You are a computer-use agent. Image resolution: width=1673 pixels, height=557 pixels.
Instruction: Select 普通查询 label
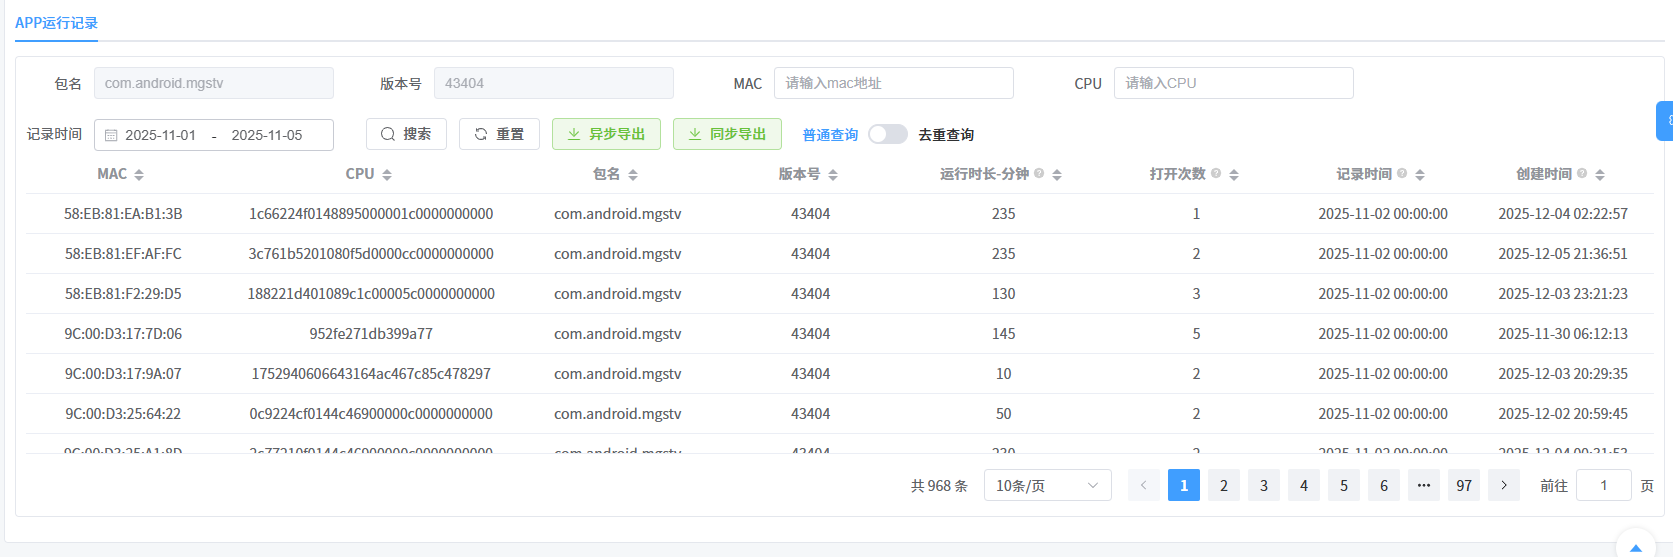coord(830,135)
